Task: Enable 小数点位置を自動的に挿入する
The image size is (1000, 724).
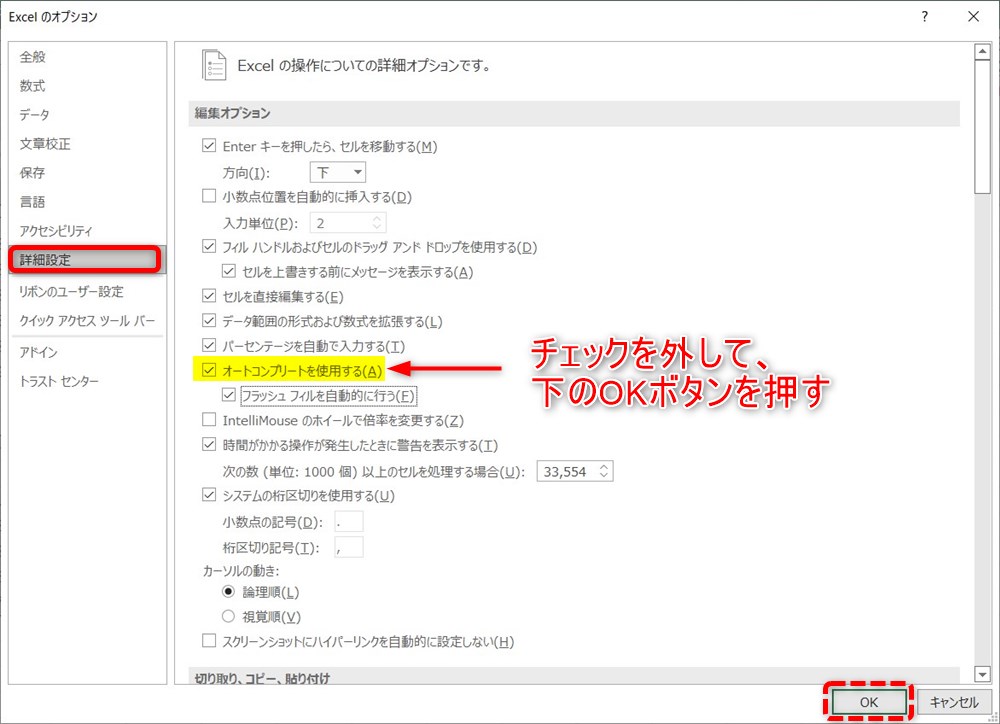Action: click(208, 196)
